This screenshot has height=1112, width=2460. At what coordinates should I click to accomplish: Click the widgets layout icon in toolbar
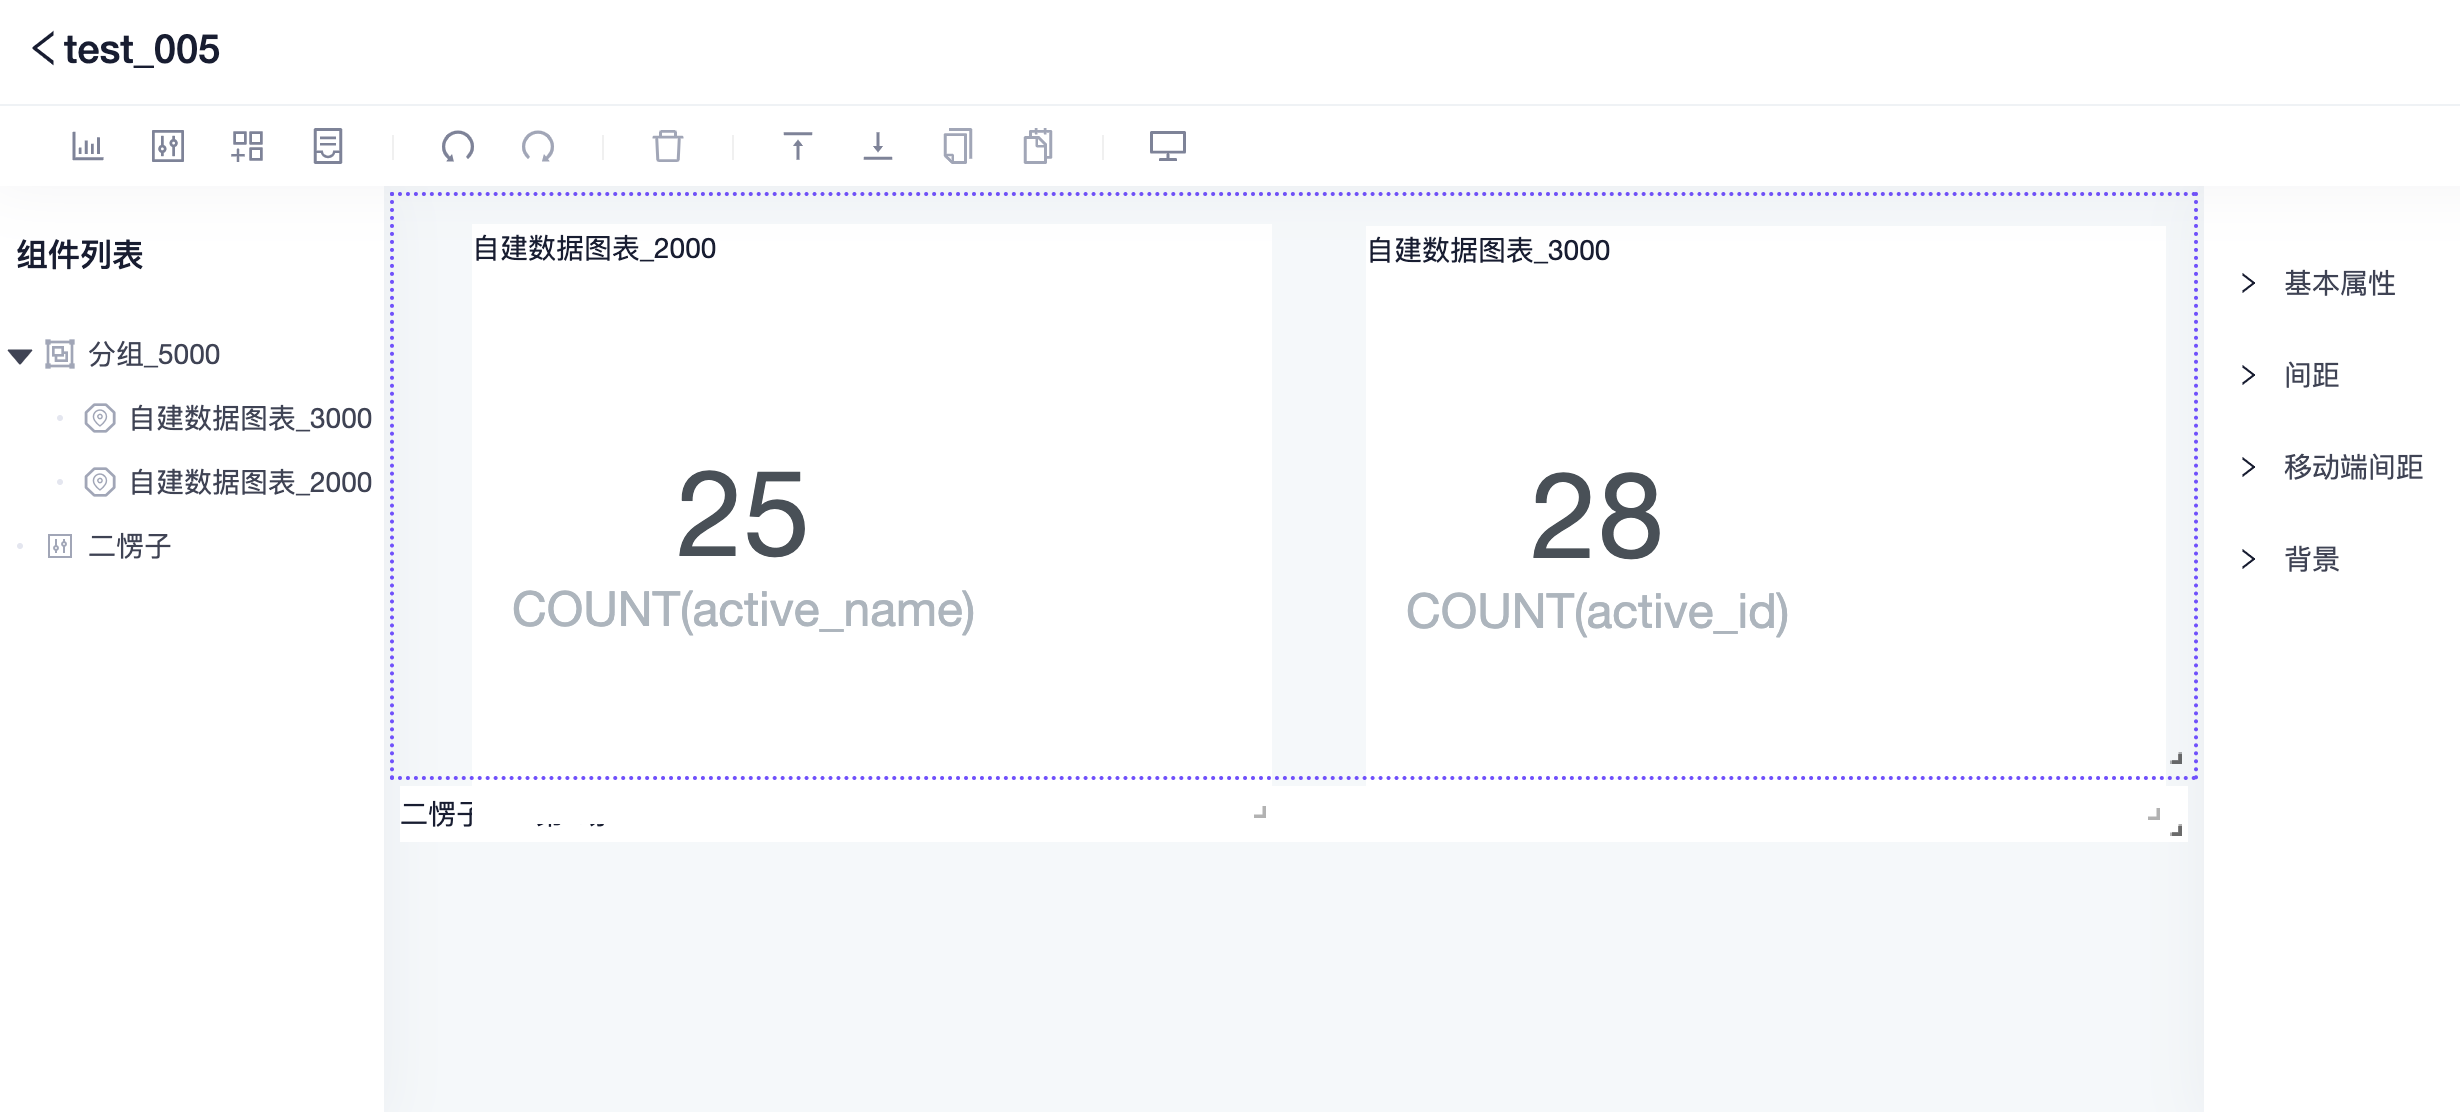(x=248, y=146)
